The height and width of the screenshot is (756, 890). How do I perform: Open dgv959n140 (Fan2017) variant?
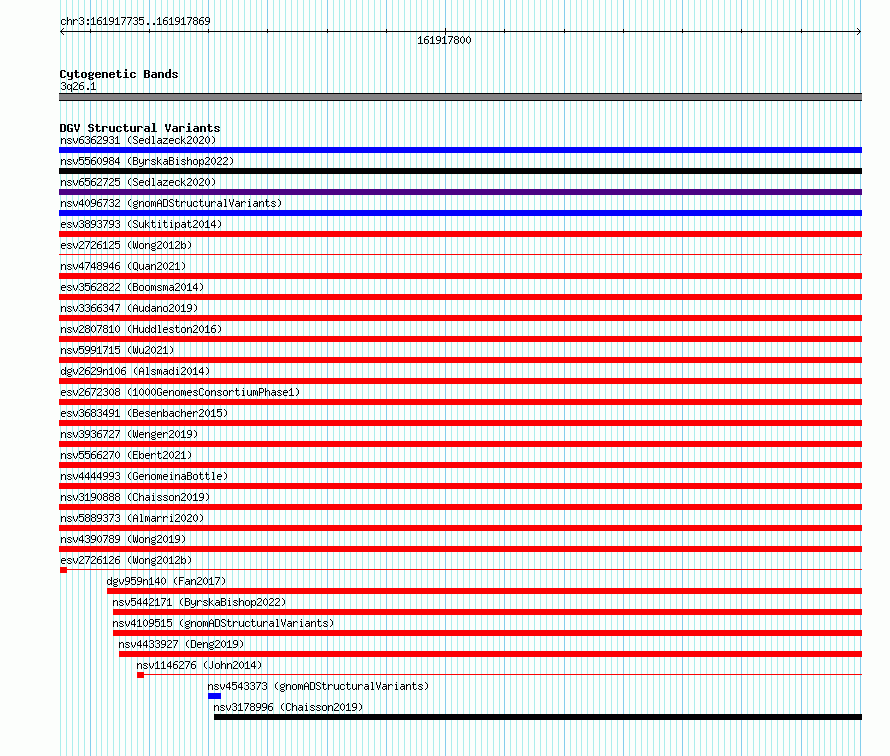(166, 581)
